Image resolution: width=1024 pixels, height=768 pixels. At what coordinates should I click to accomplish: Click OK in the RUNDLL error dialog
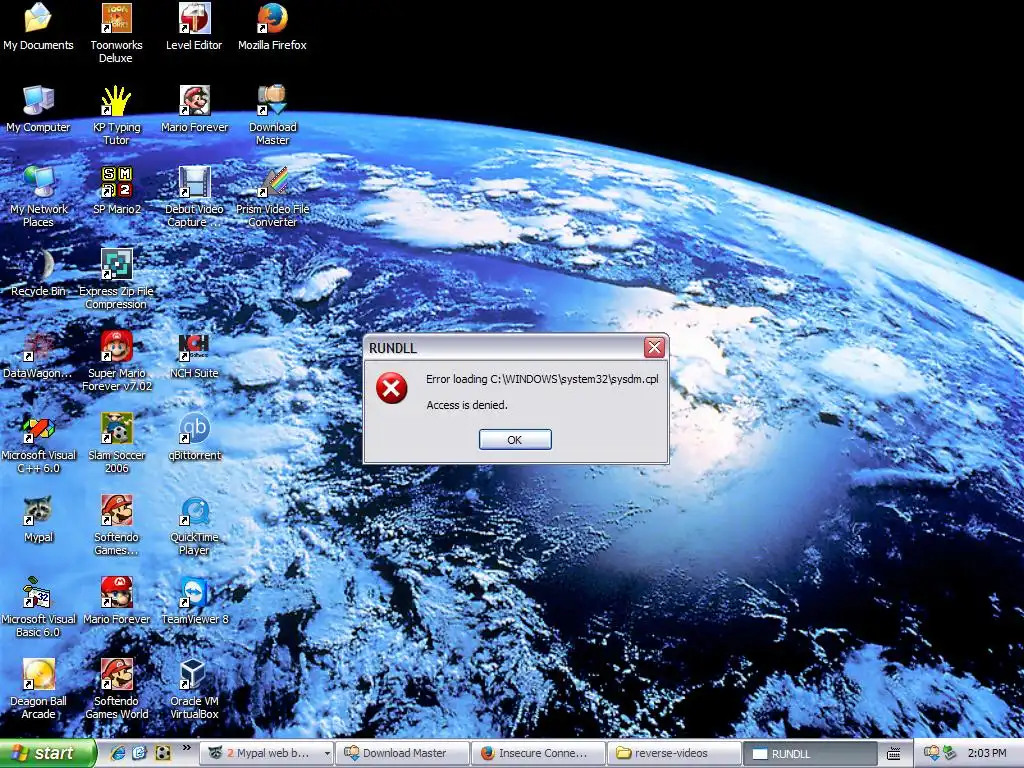(515, 440)
